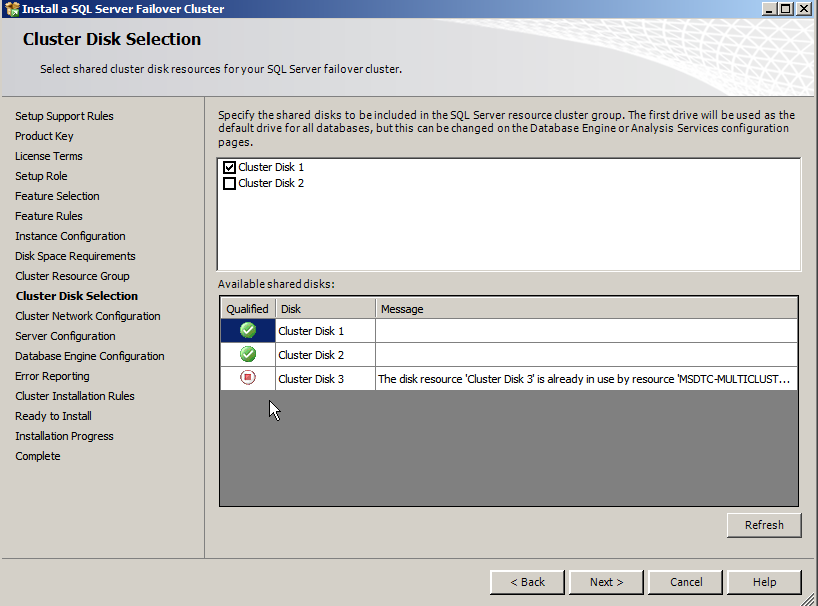This screenshot has width=818, height=606.
Task: Click the red blocked icon for Cluster Disk 3
Action: pyautogui.click(x=247, y=379)
